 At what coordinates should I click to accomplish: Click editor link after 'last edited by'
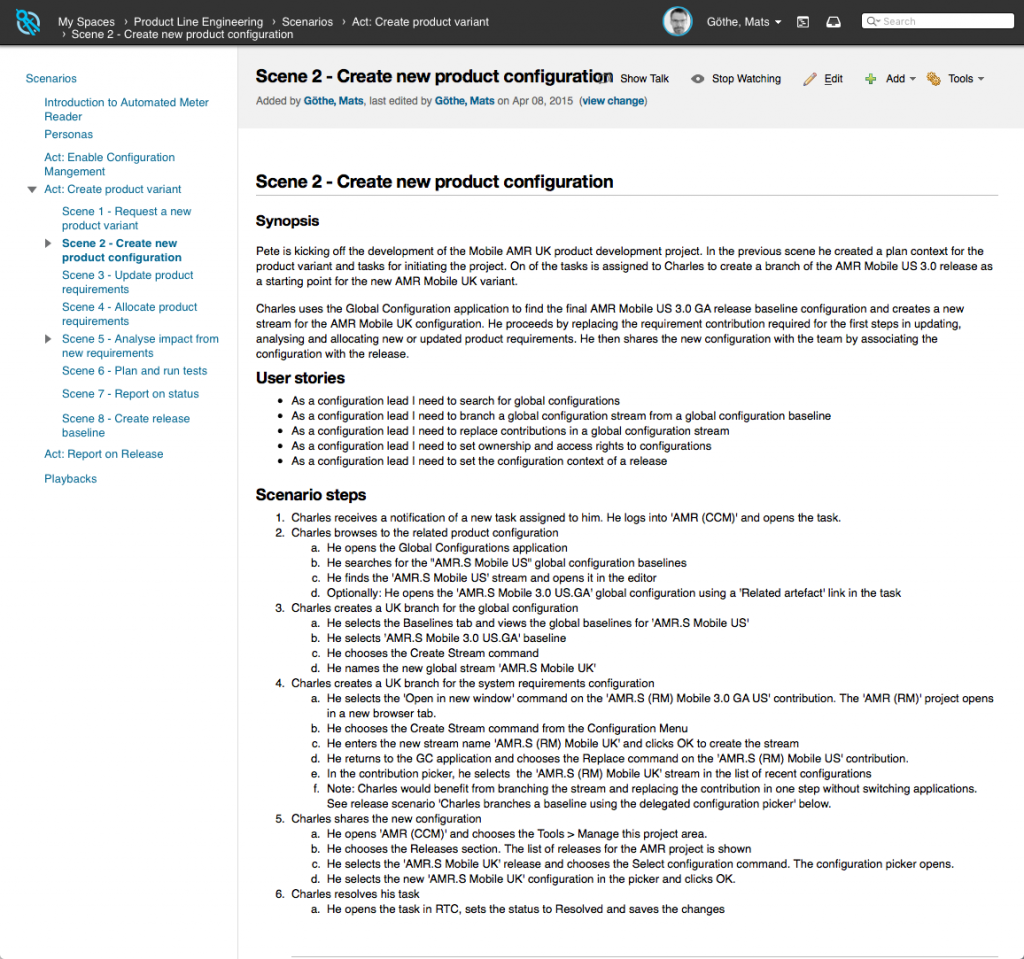(464, 101)
